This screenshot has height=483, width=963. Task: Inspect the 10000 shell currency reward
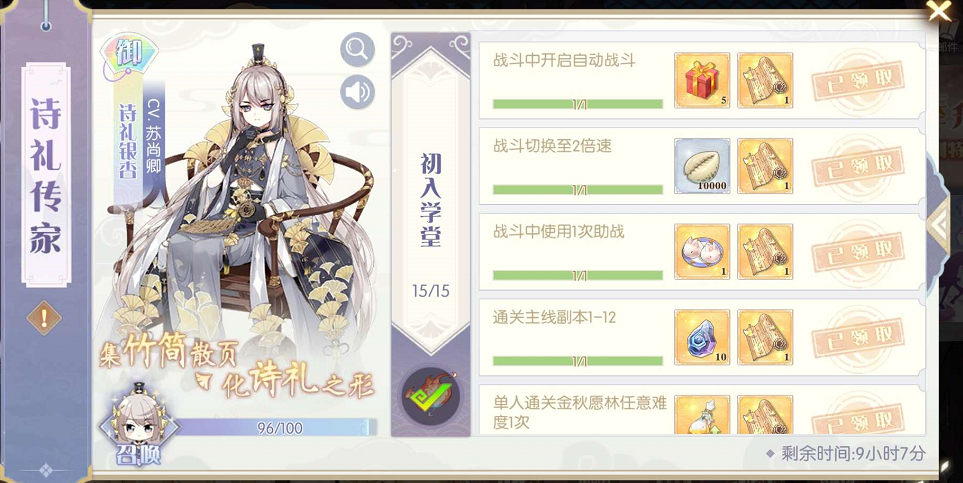tap(702, 166)
